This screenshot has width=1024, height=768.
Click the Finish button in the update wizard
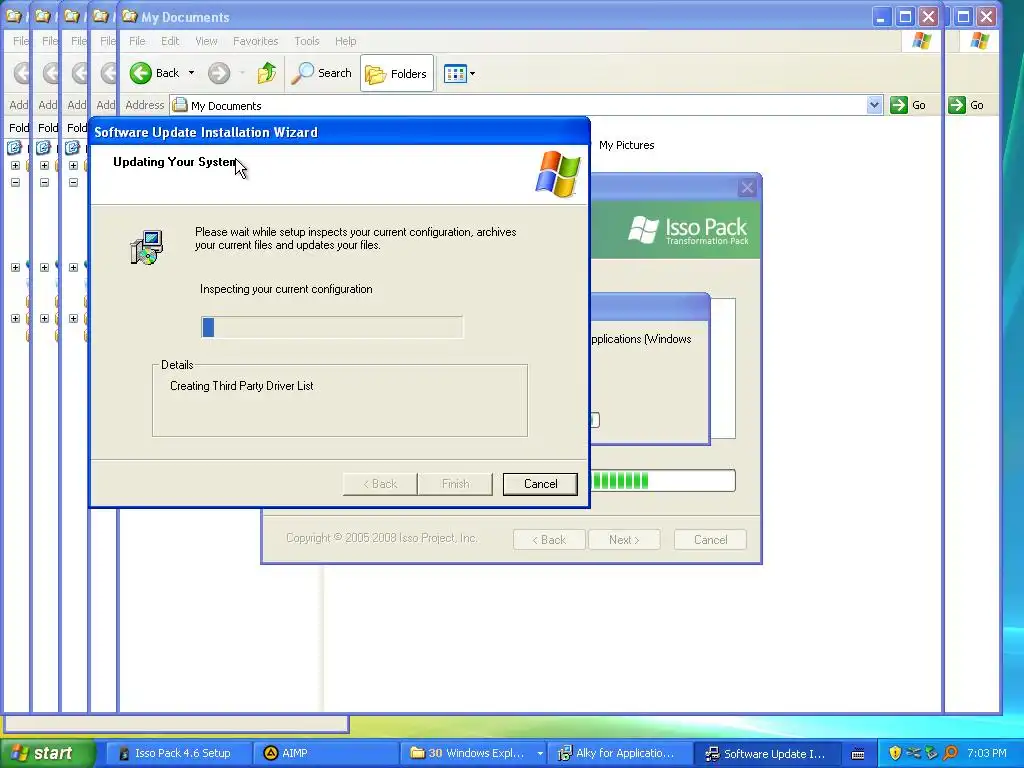(455, 484)
